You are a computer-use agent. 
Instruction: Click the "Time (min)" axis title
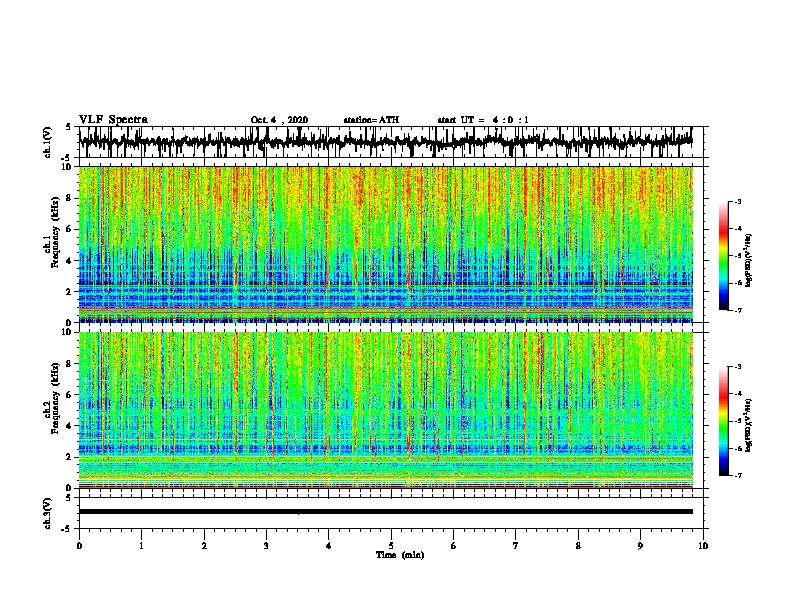400,555
